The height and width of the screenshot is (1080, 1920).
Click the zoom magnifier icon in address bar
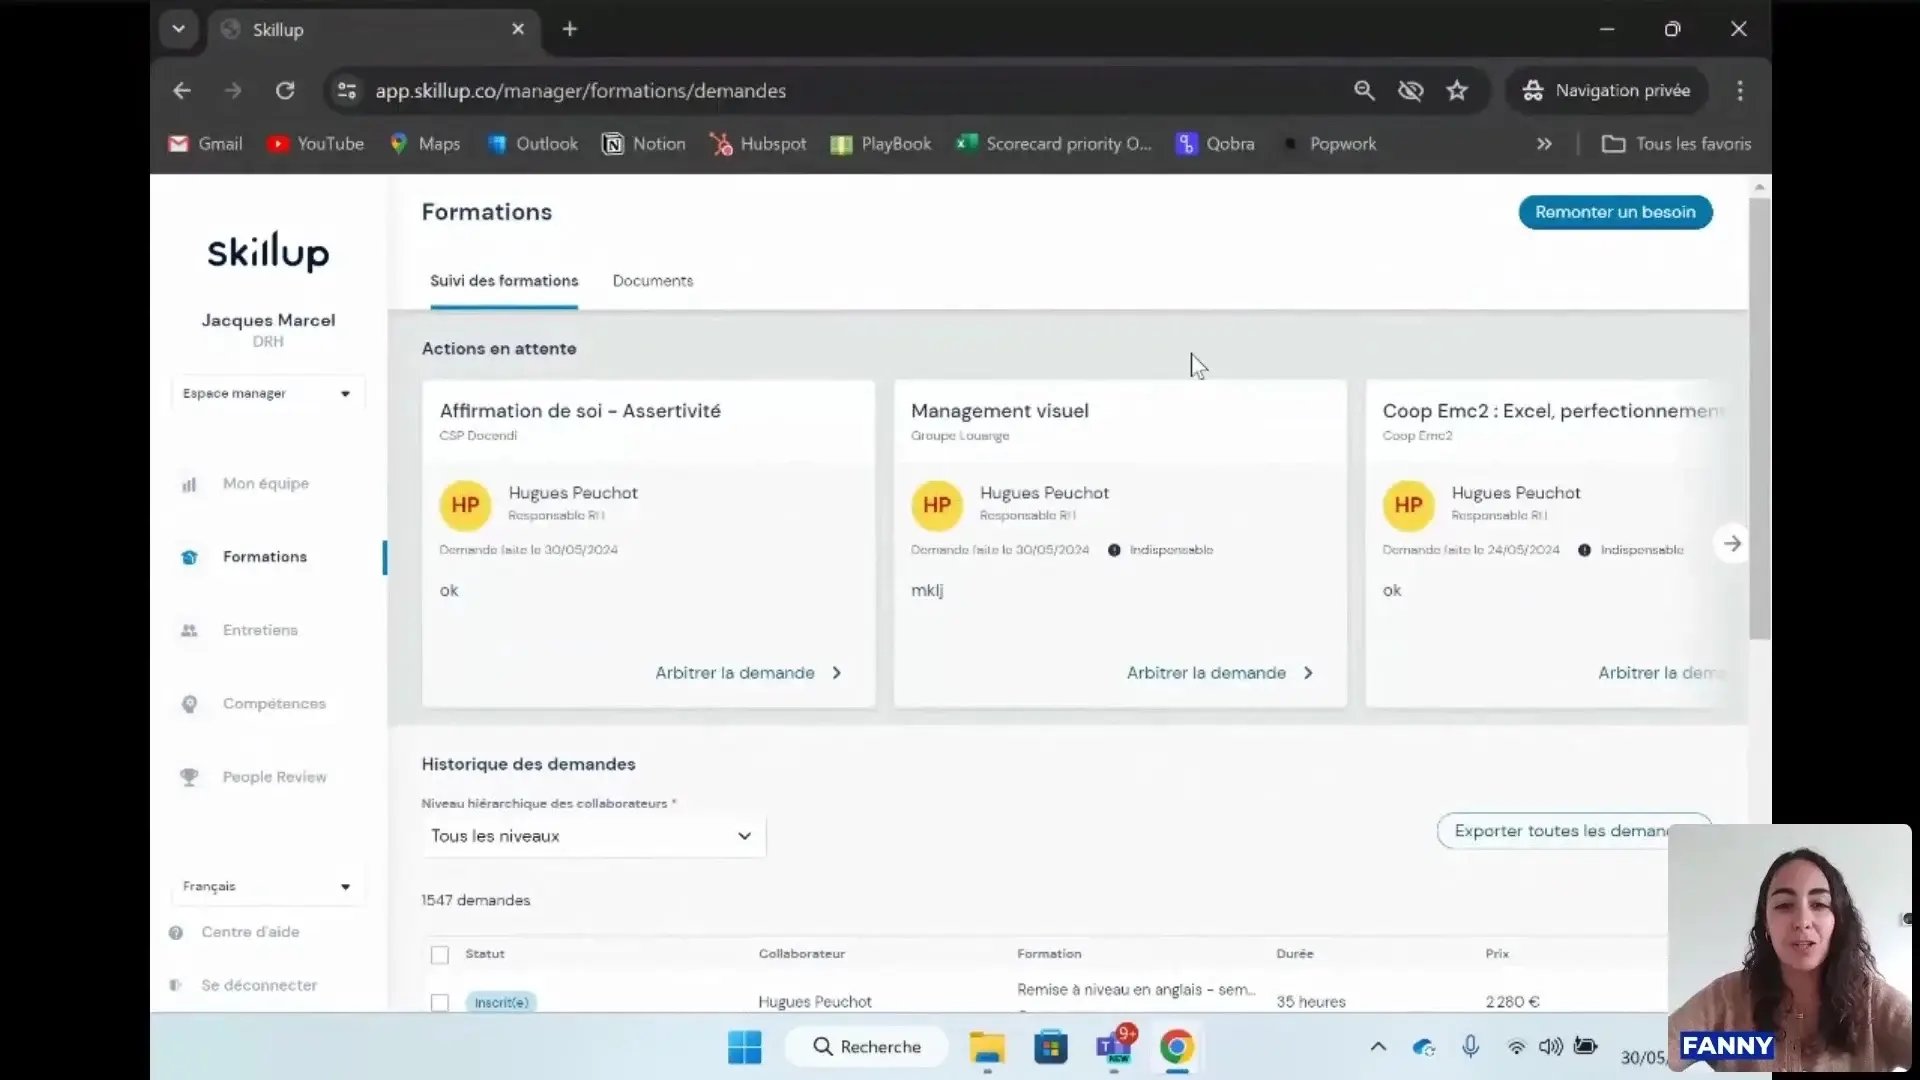point(1364,91)
